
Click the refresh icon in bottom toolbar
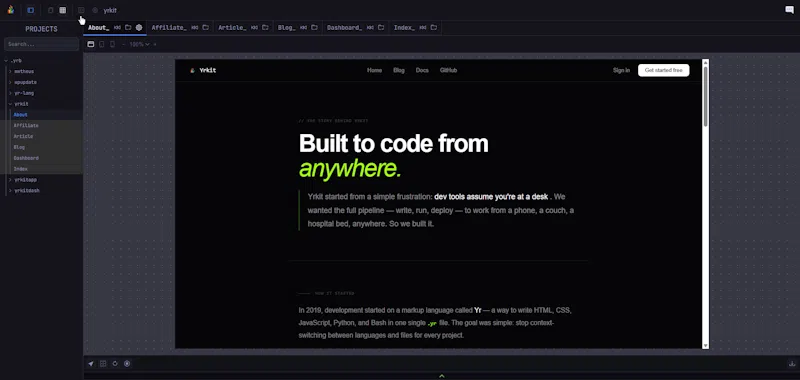click(115, 364)
